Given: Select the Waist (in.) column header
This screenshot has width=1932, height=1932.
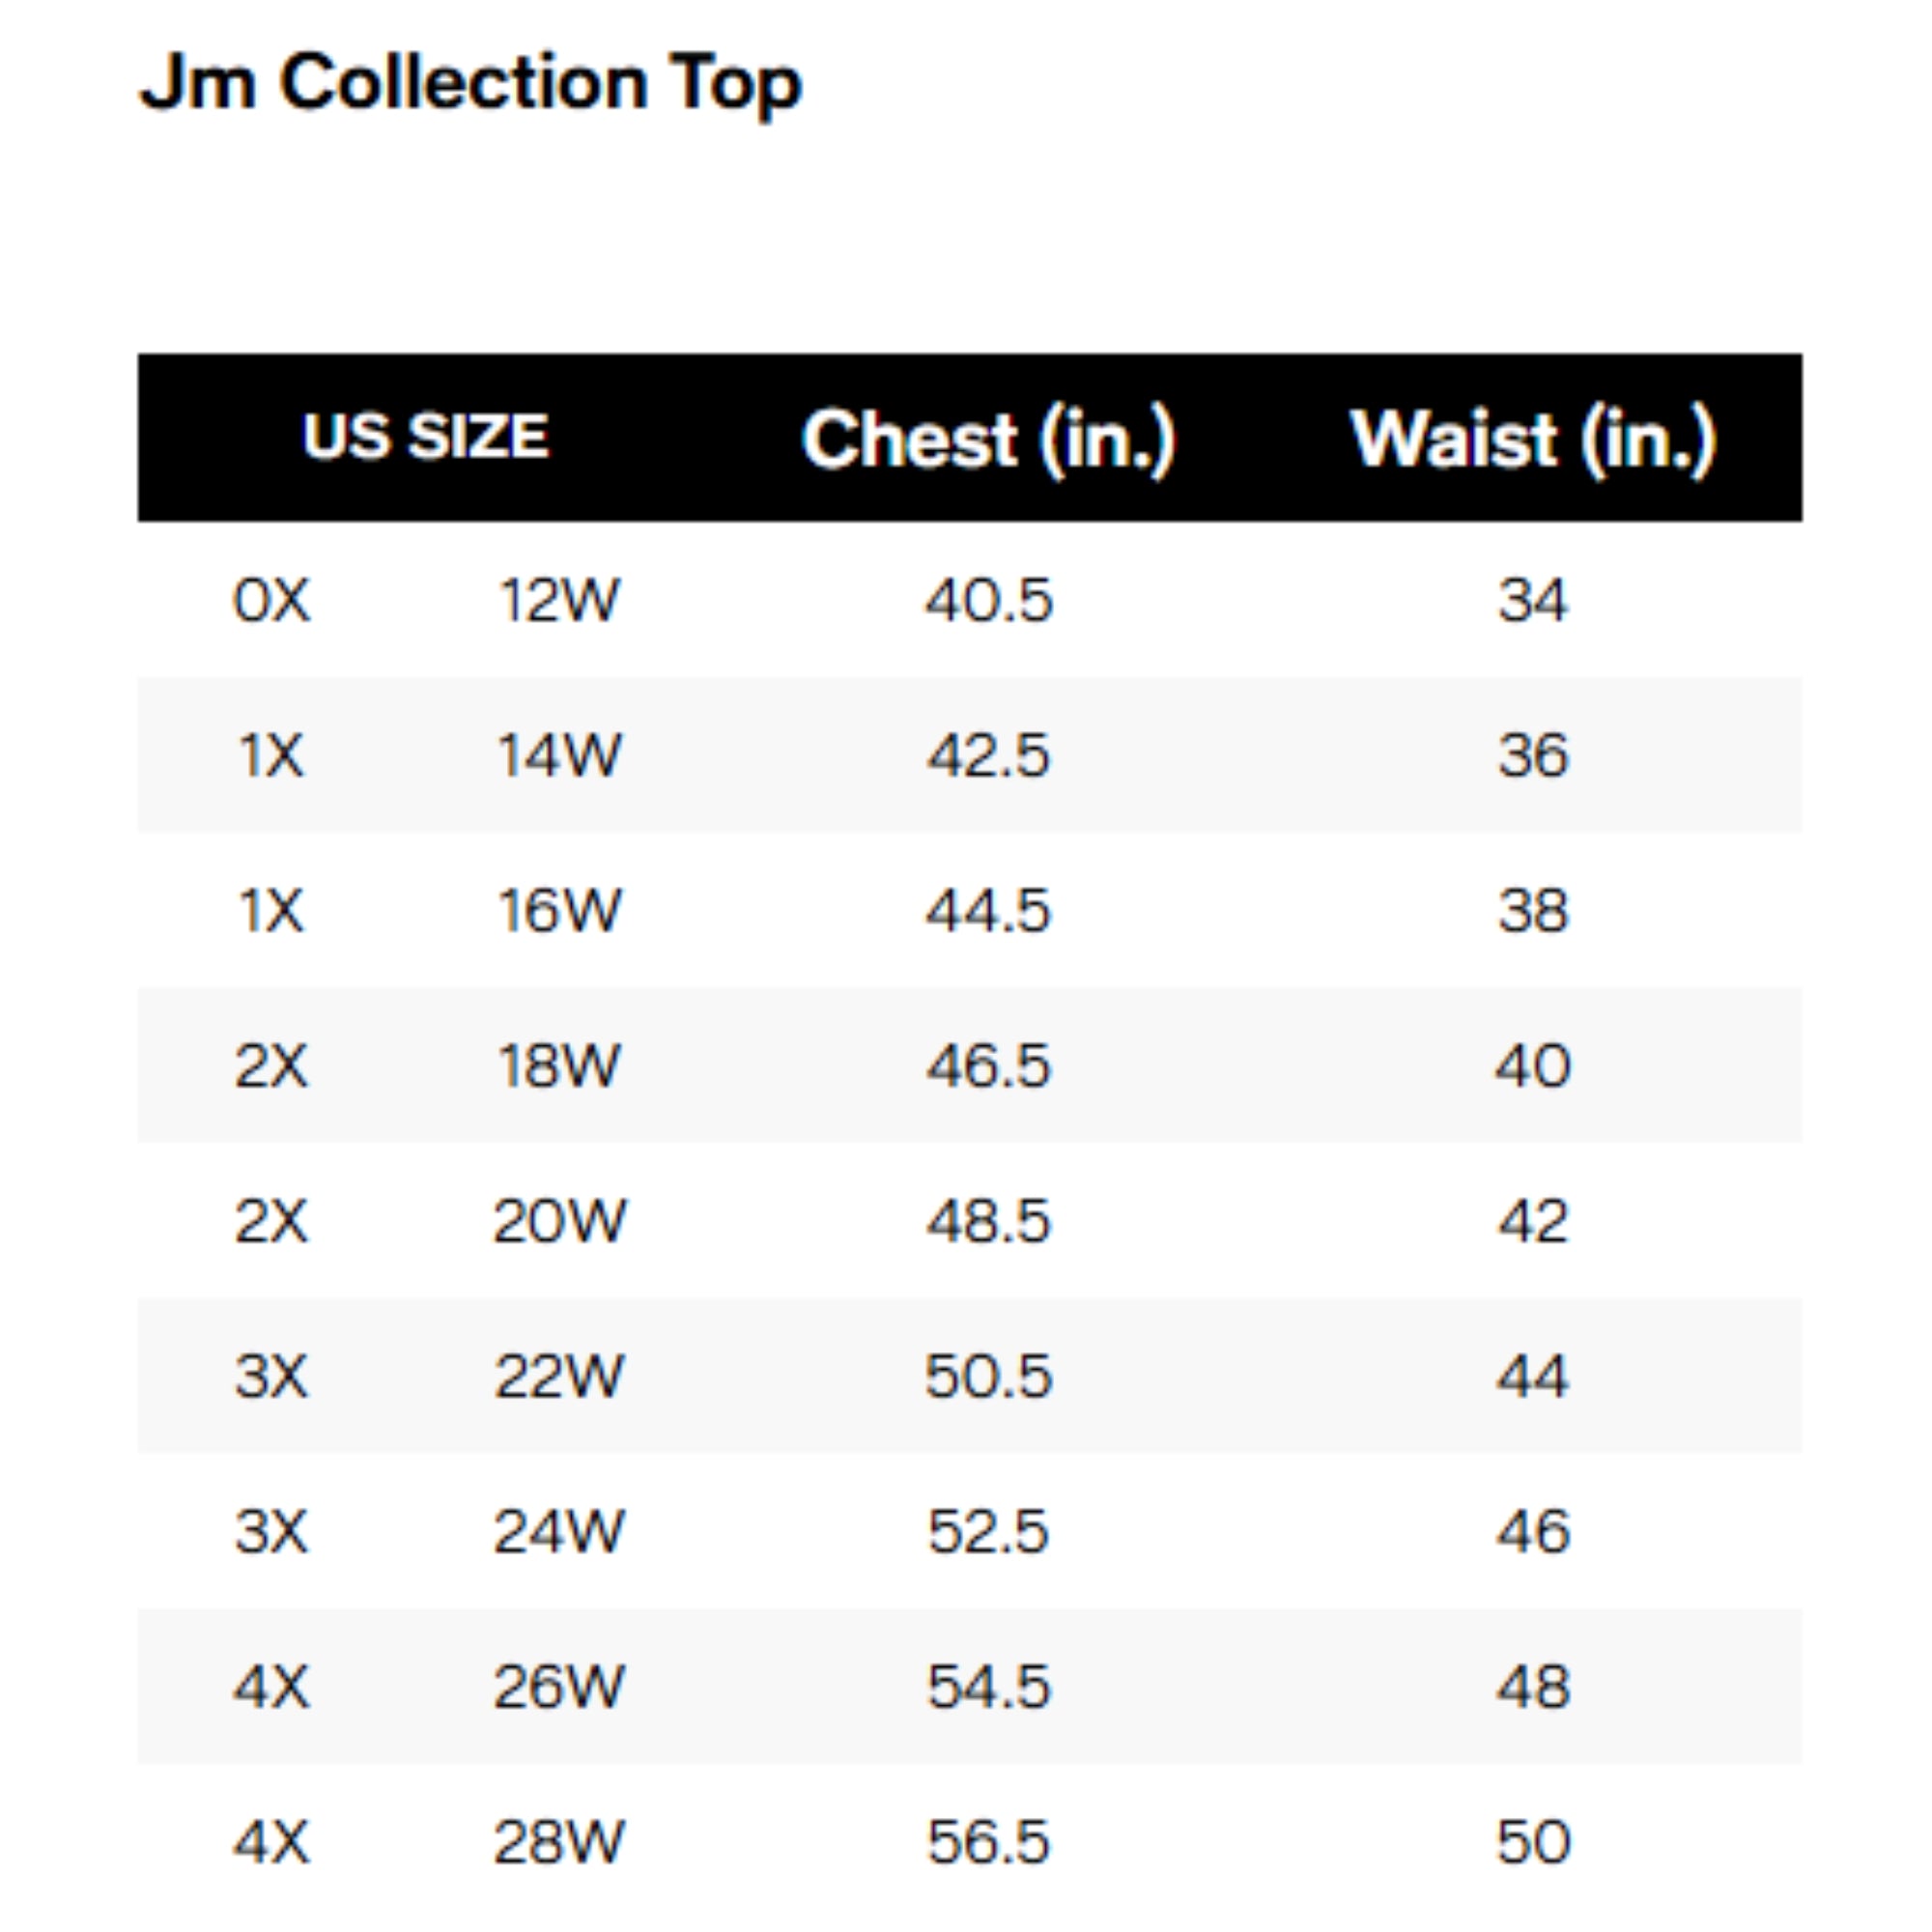Looking at the screenshot, I should pos(1532,439).
